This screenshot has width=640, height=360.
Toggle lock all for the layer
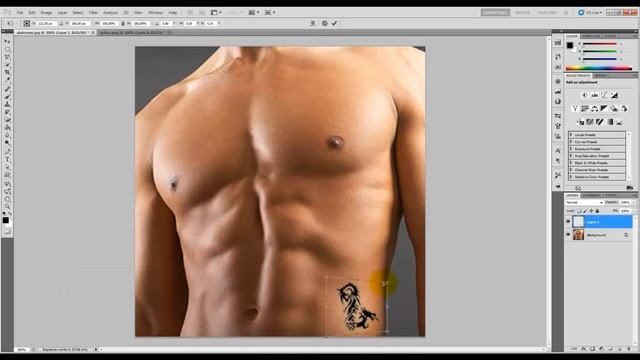pos(598,211)
